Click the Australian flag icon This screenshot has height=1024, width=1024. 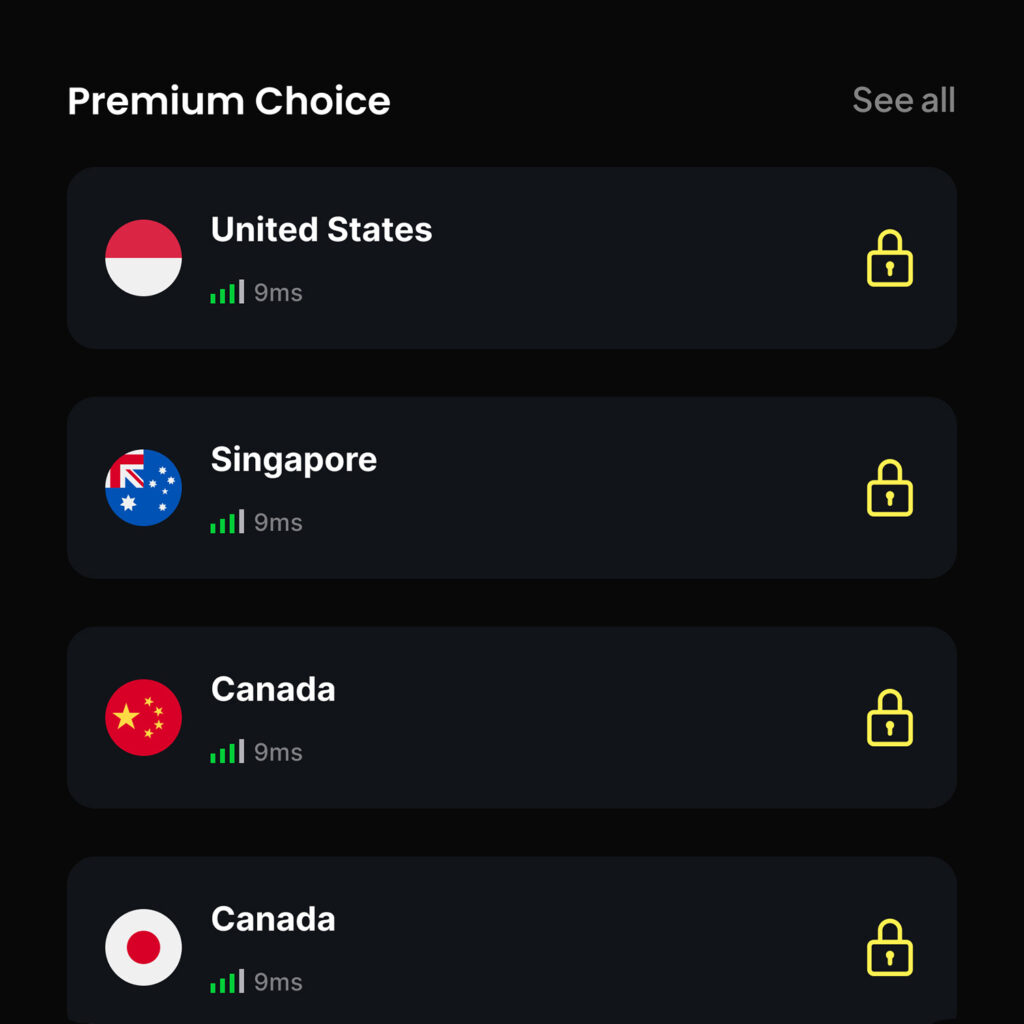click(x=144, y=488)
